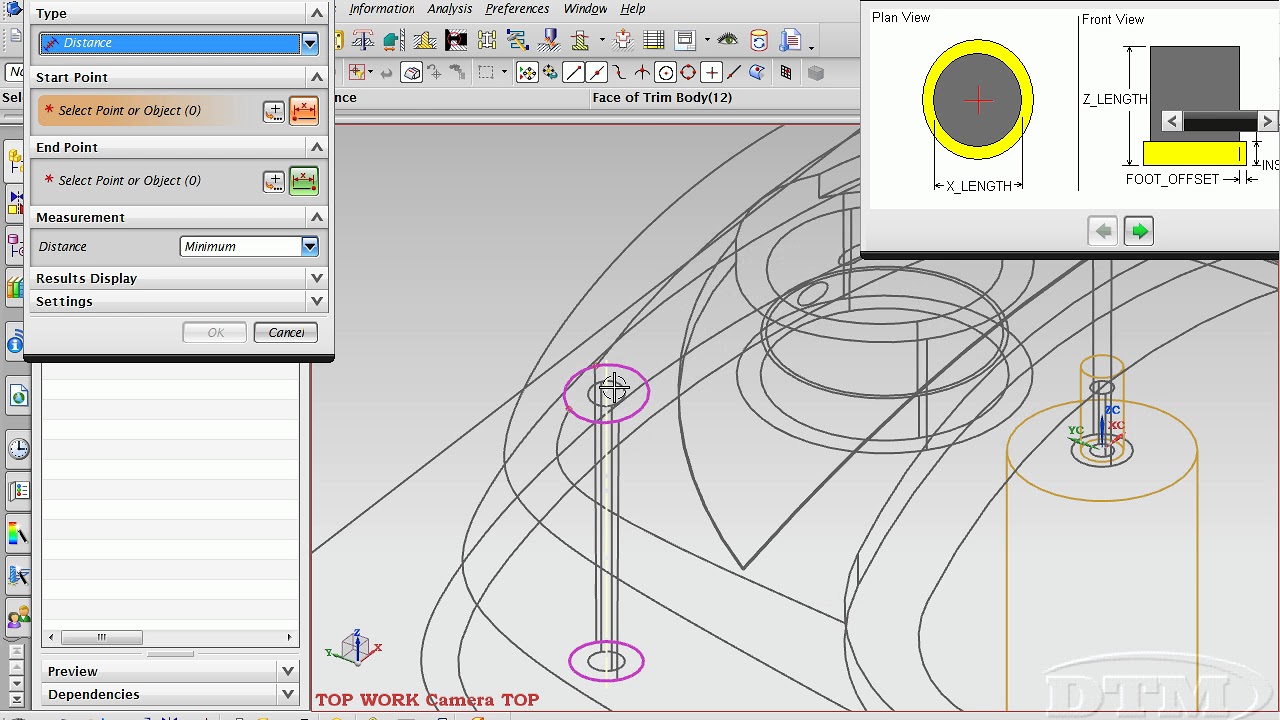Click the Cancel button
Screen dimensions: 1280x720
tap(285, 332)
